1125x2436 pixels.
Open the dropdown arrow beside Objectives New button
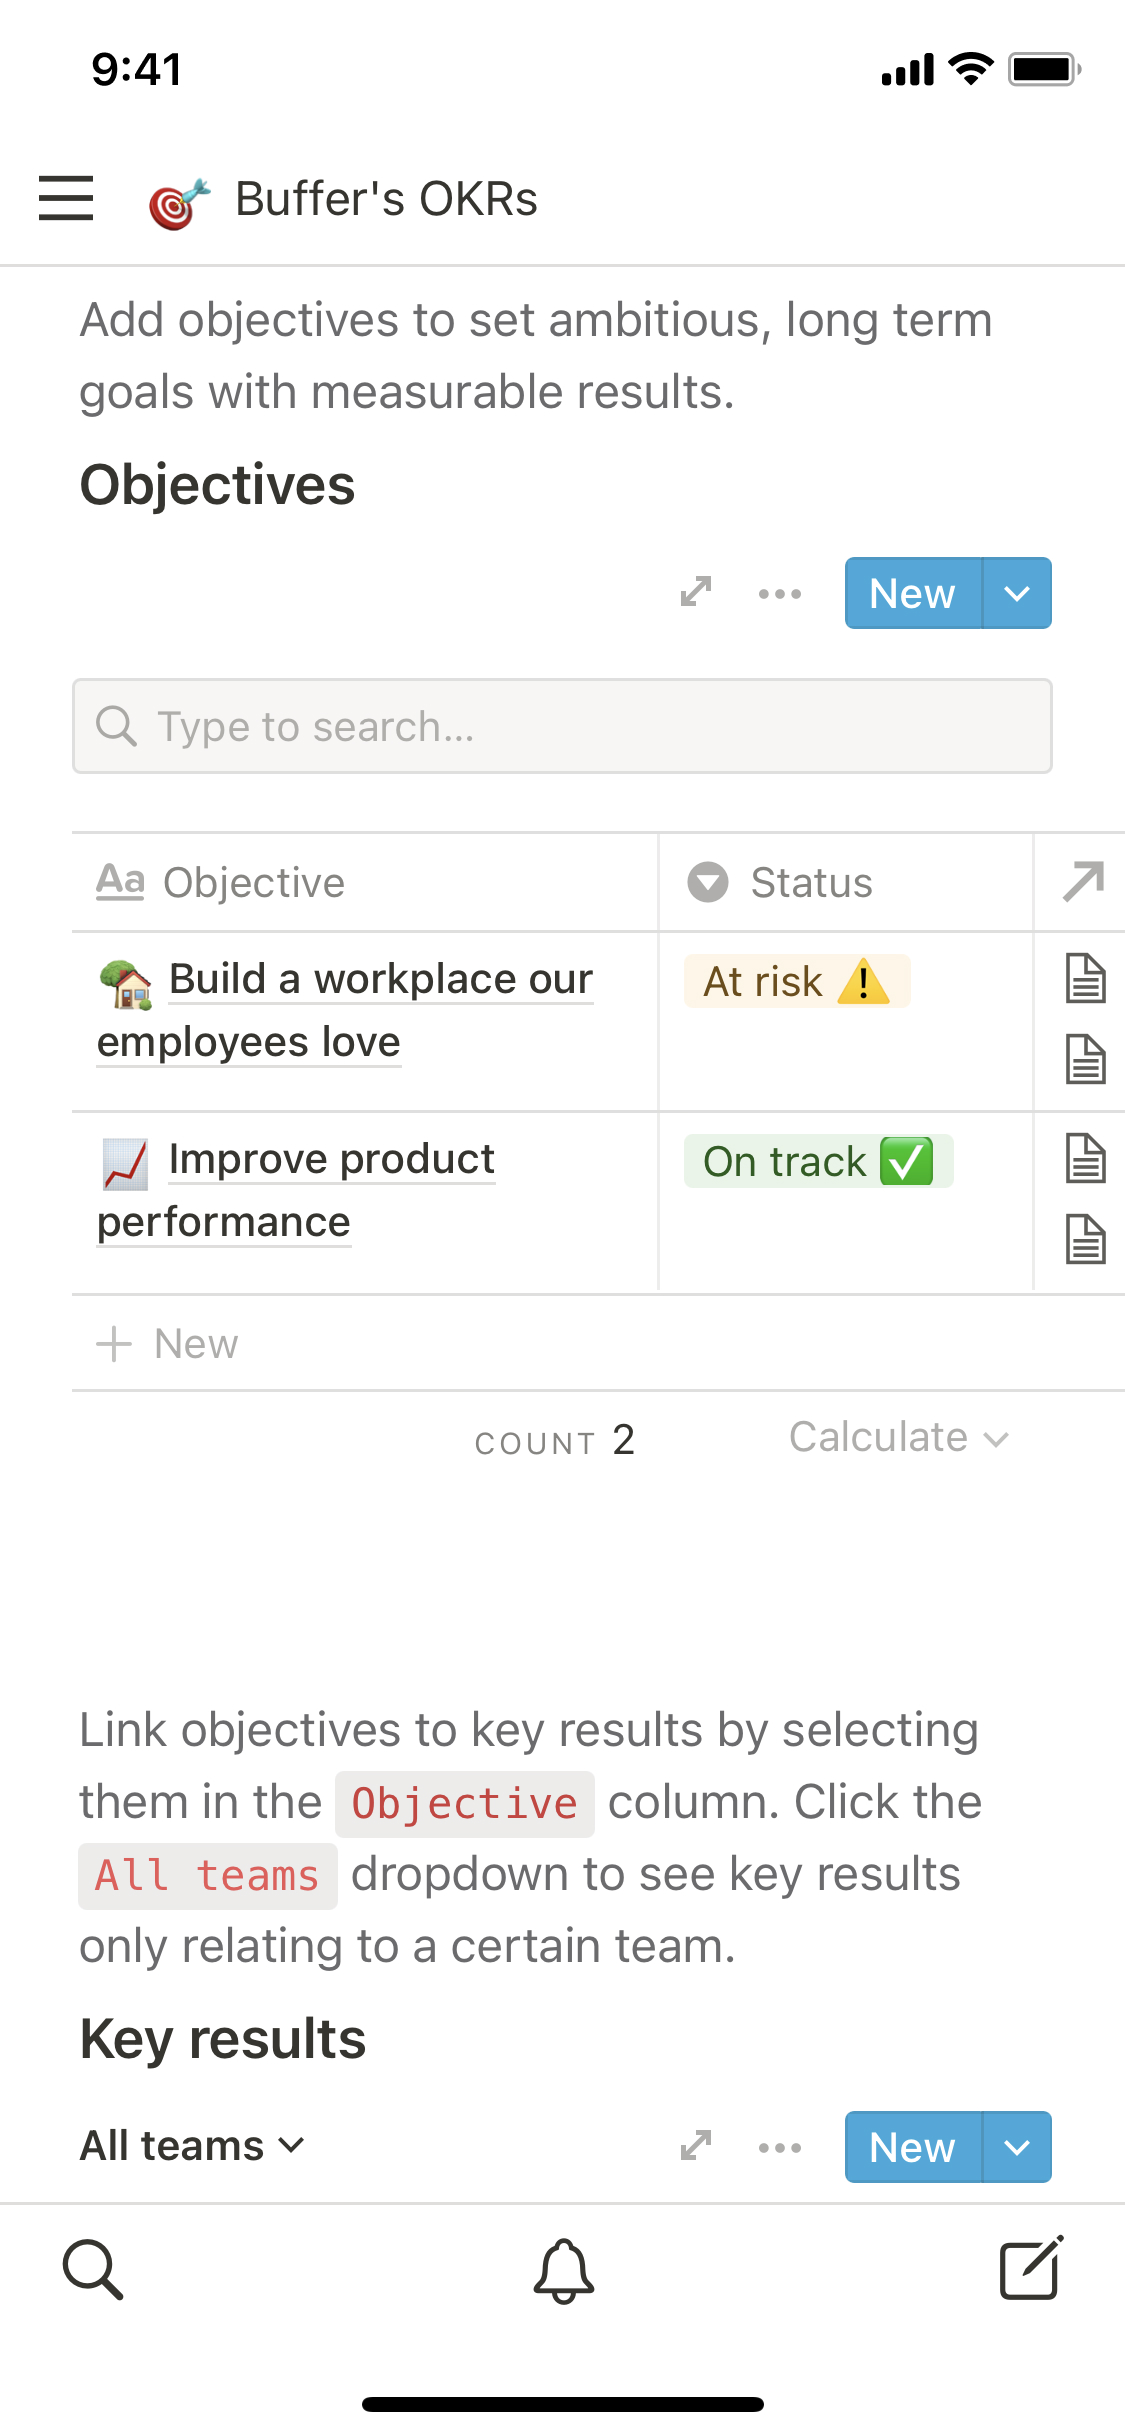coord(1017,593)
